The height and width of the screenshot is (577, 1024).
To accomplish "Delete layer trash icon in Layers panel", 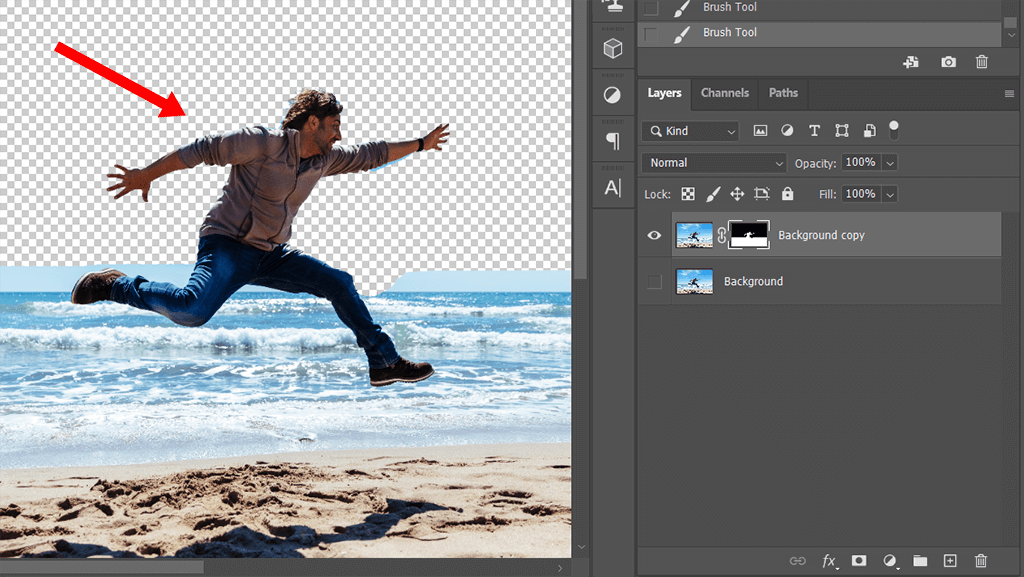I will coord(980,561).
